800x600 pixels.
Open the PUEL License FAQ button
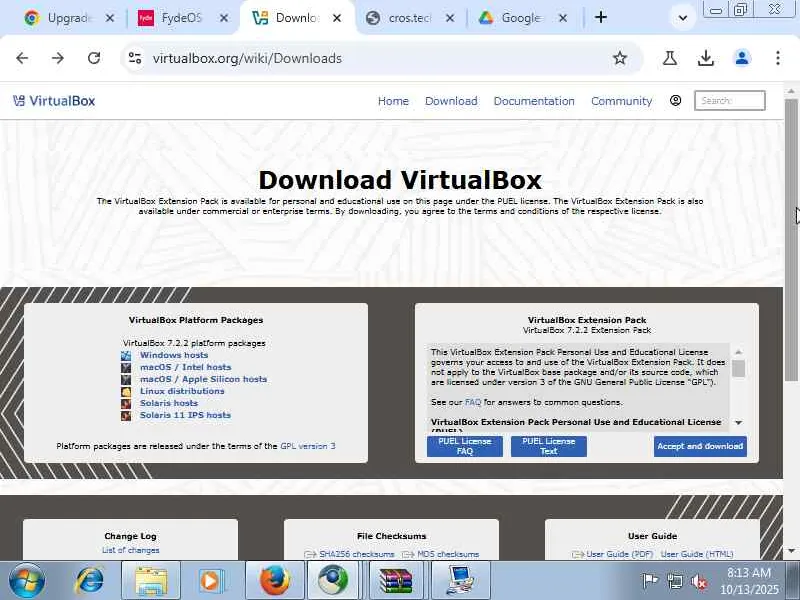pyautogui.click(x=464, y=446)
